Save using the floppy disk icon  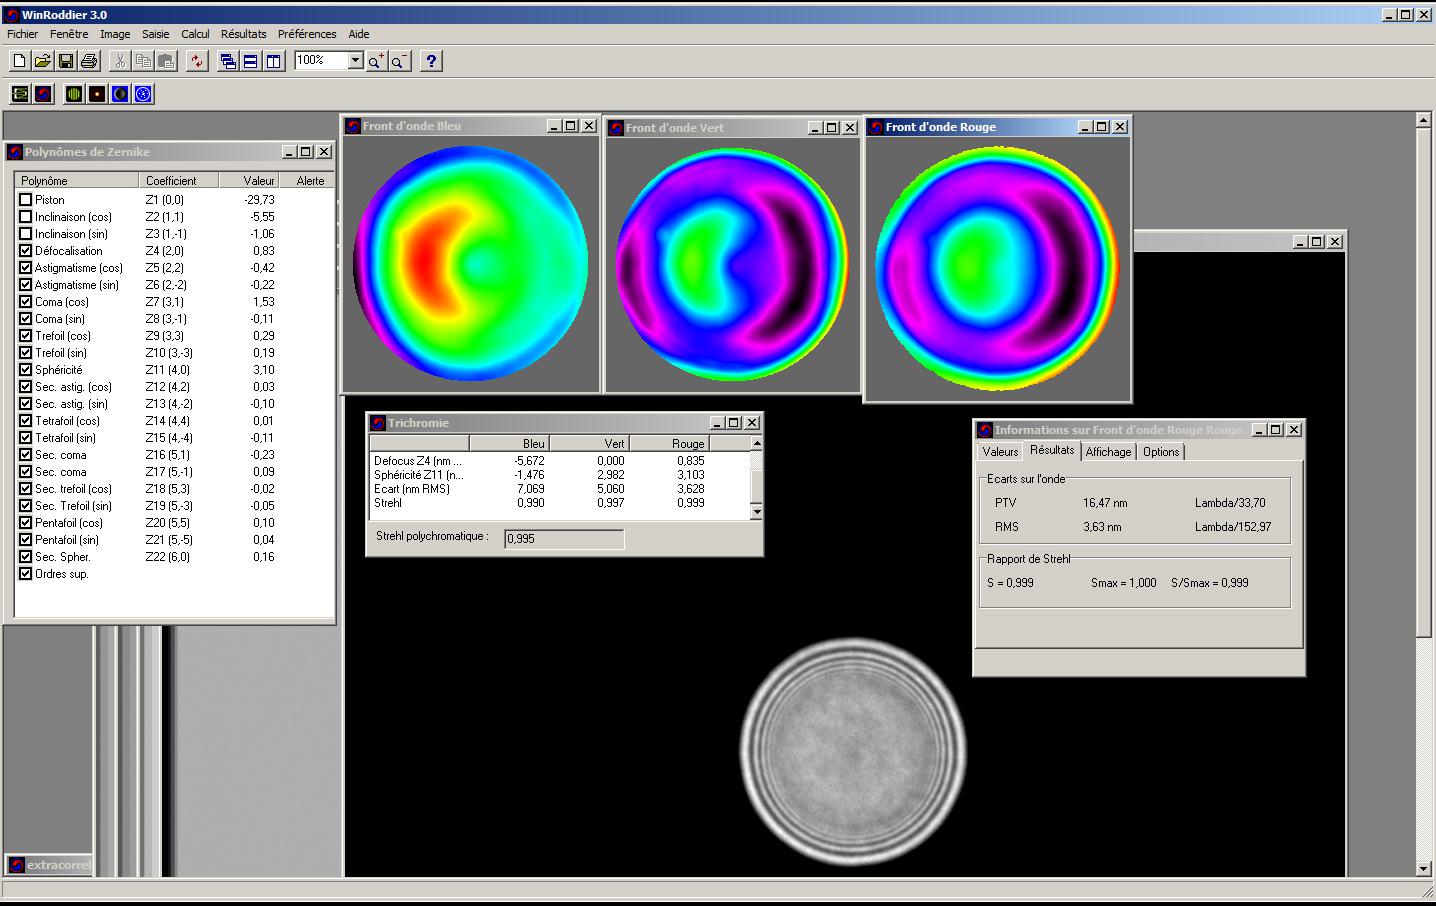click(65, 61)
